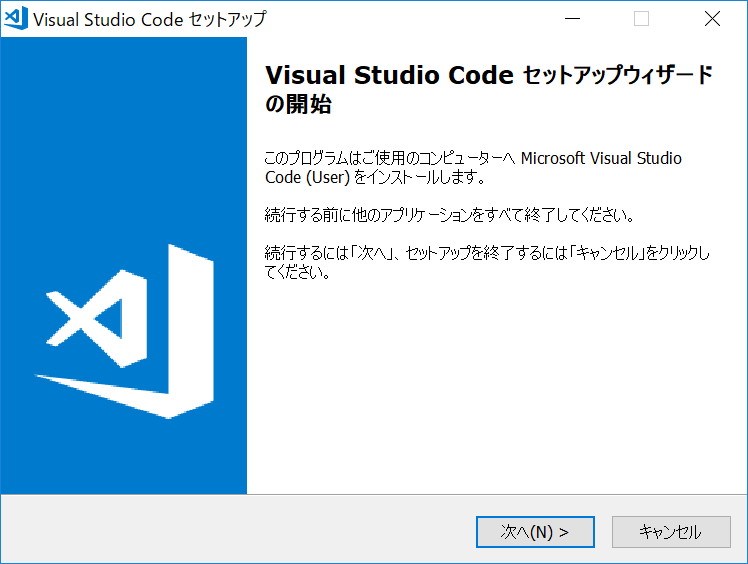Screen dimensions: 748x564
Task: Cancel setup with the キャンセル button
Action: tap(670, 532)
